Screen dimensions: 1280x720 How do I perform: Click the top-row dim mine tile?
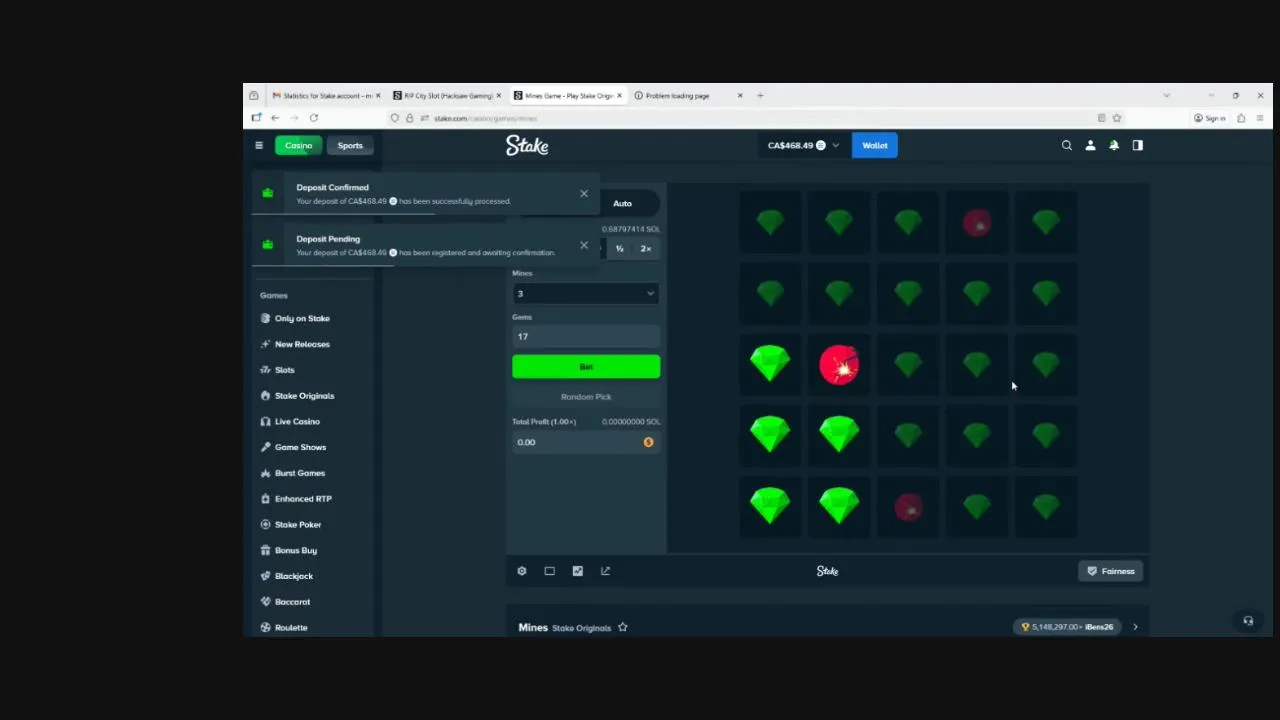[977, 223]
